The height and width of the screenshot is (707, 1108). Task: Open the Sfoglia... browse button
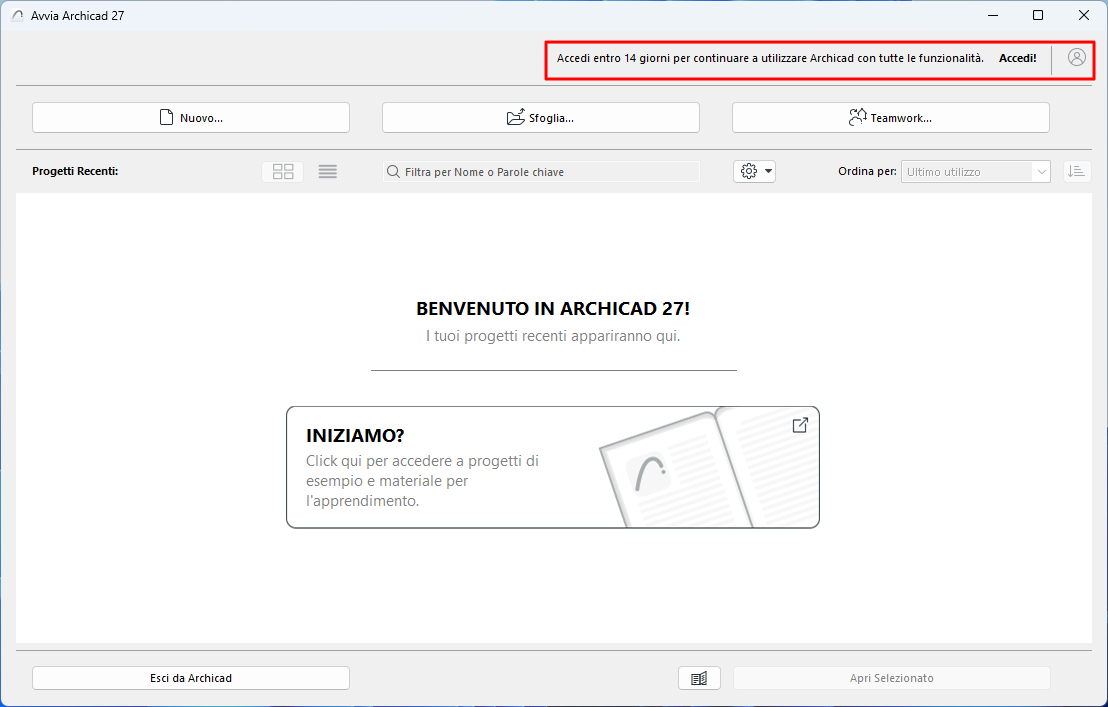coord(541,118)
